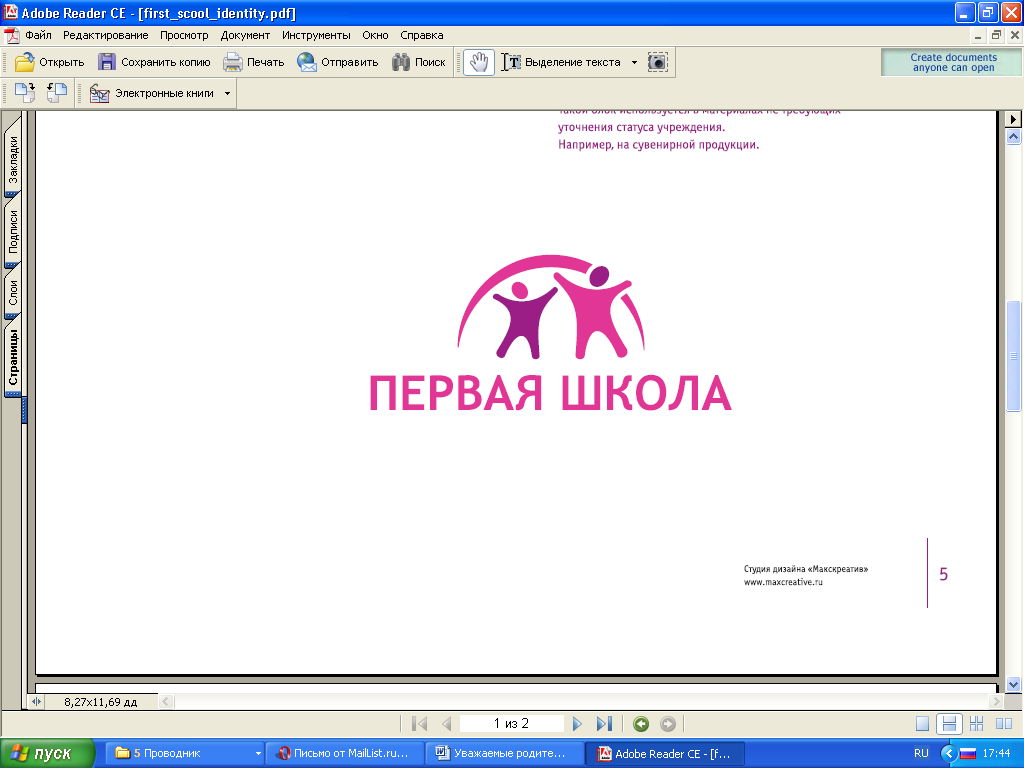Click the page number field showing 1 из 2
The width and height of the screenshot is (1024, 768).
[x=511, y=724]
